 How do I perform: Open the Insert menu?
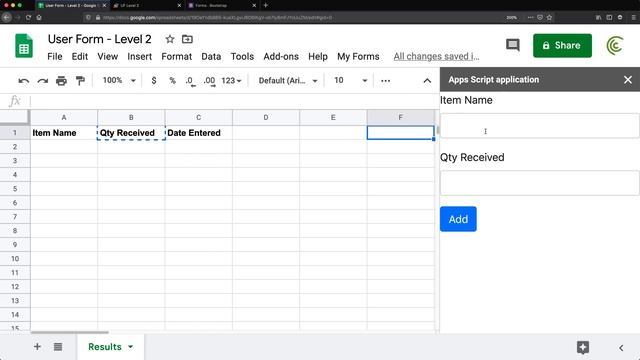tap(140, 56)
